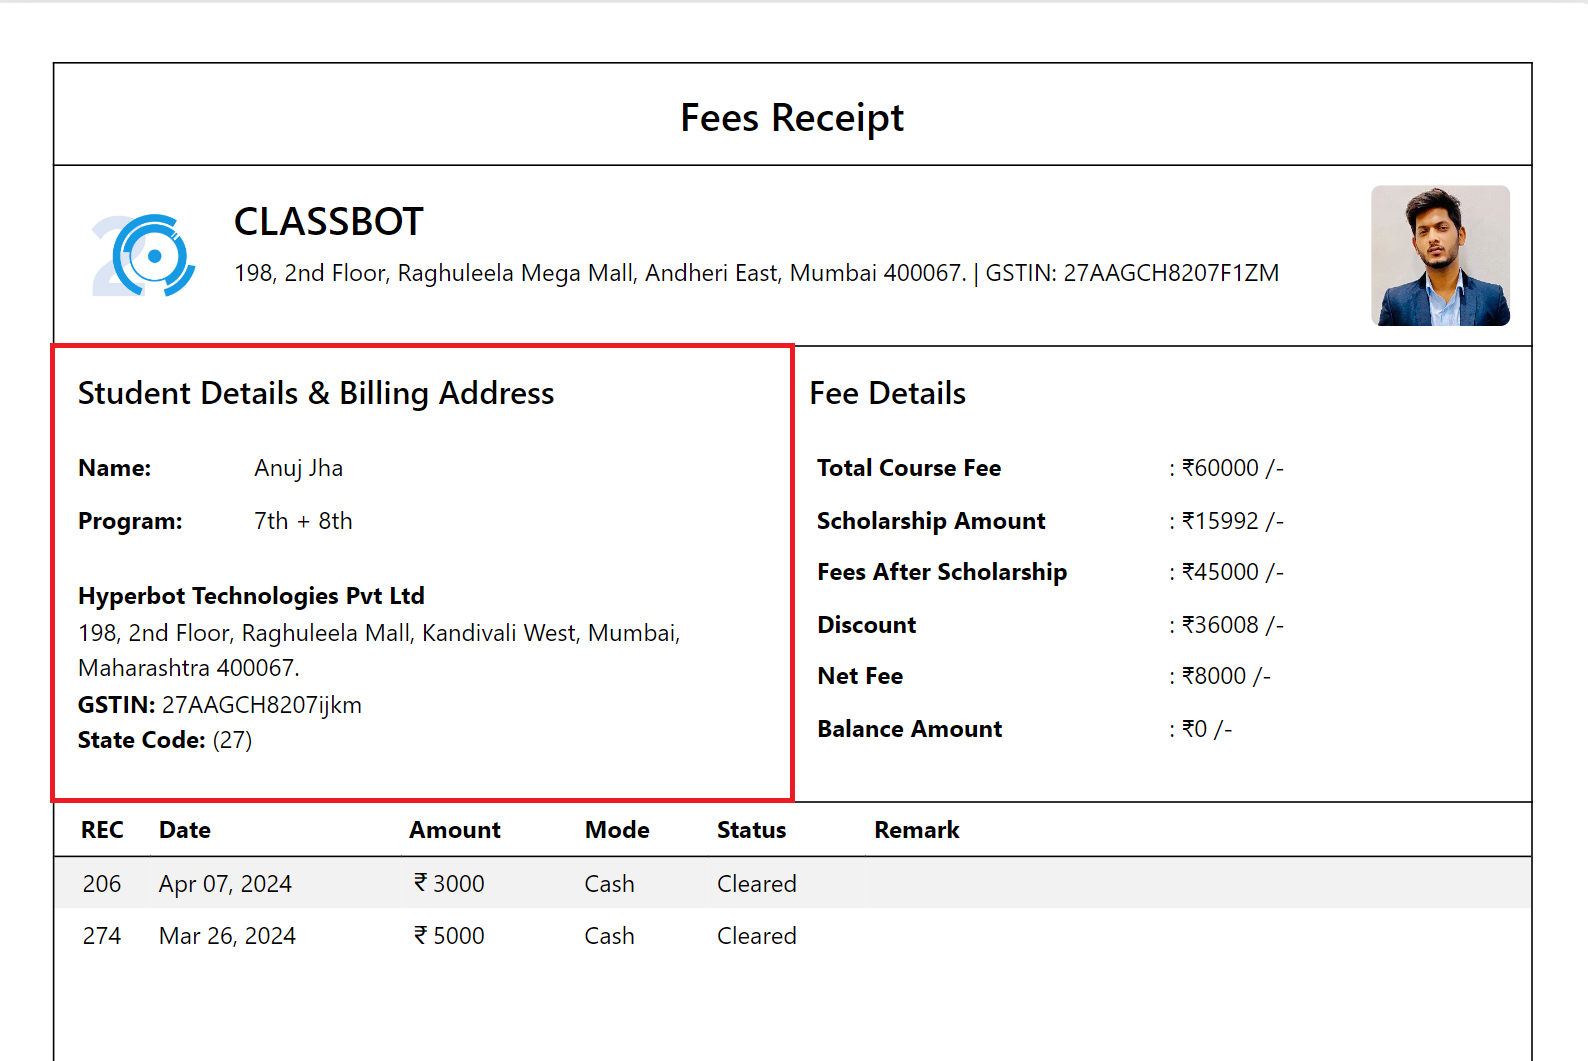Screen dimensions: 1588x1061
Task: Click the ₹15992 scholarship value
Action: pos(1232,521)
